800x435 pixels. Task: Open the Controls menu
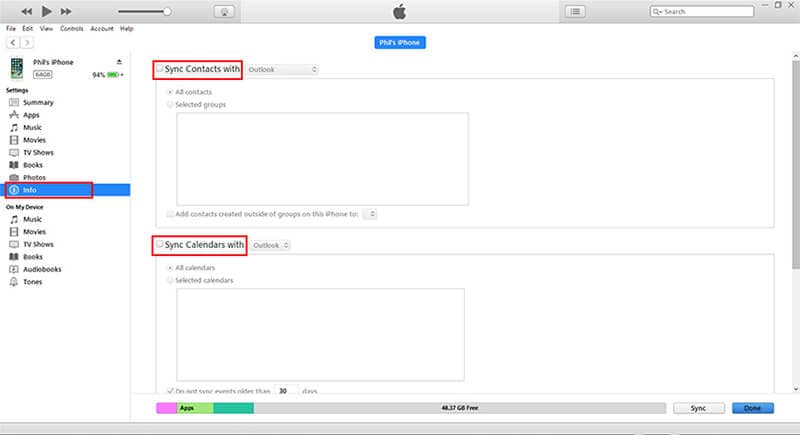[71, 29]
